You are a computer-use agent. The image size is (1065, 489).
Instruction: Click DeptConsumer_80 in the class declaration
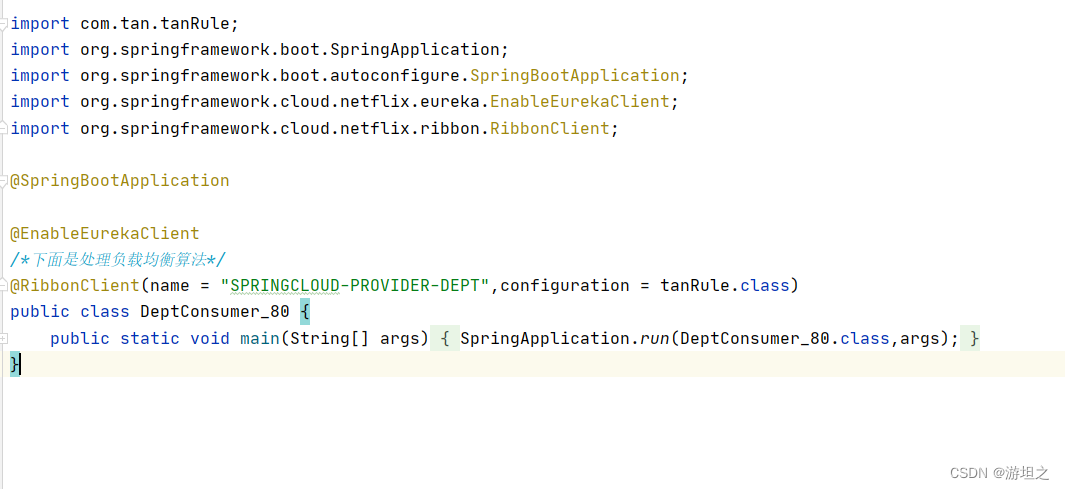click(x=214, y=312)
